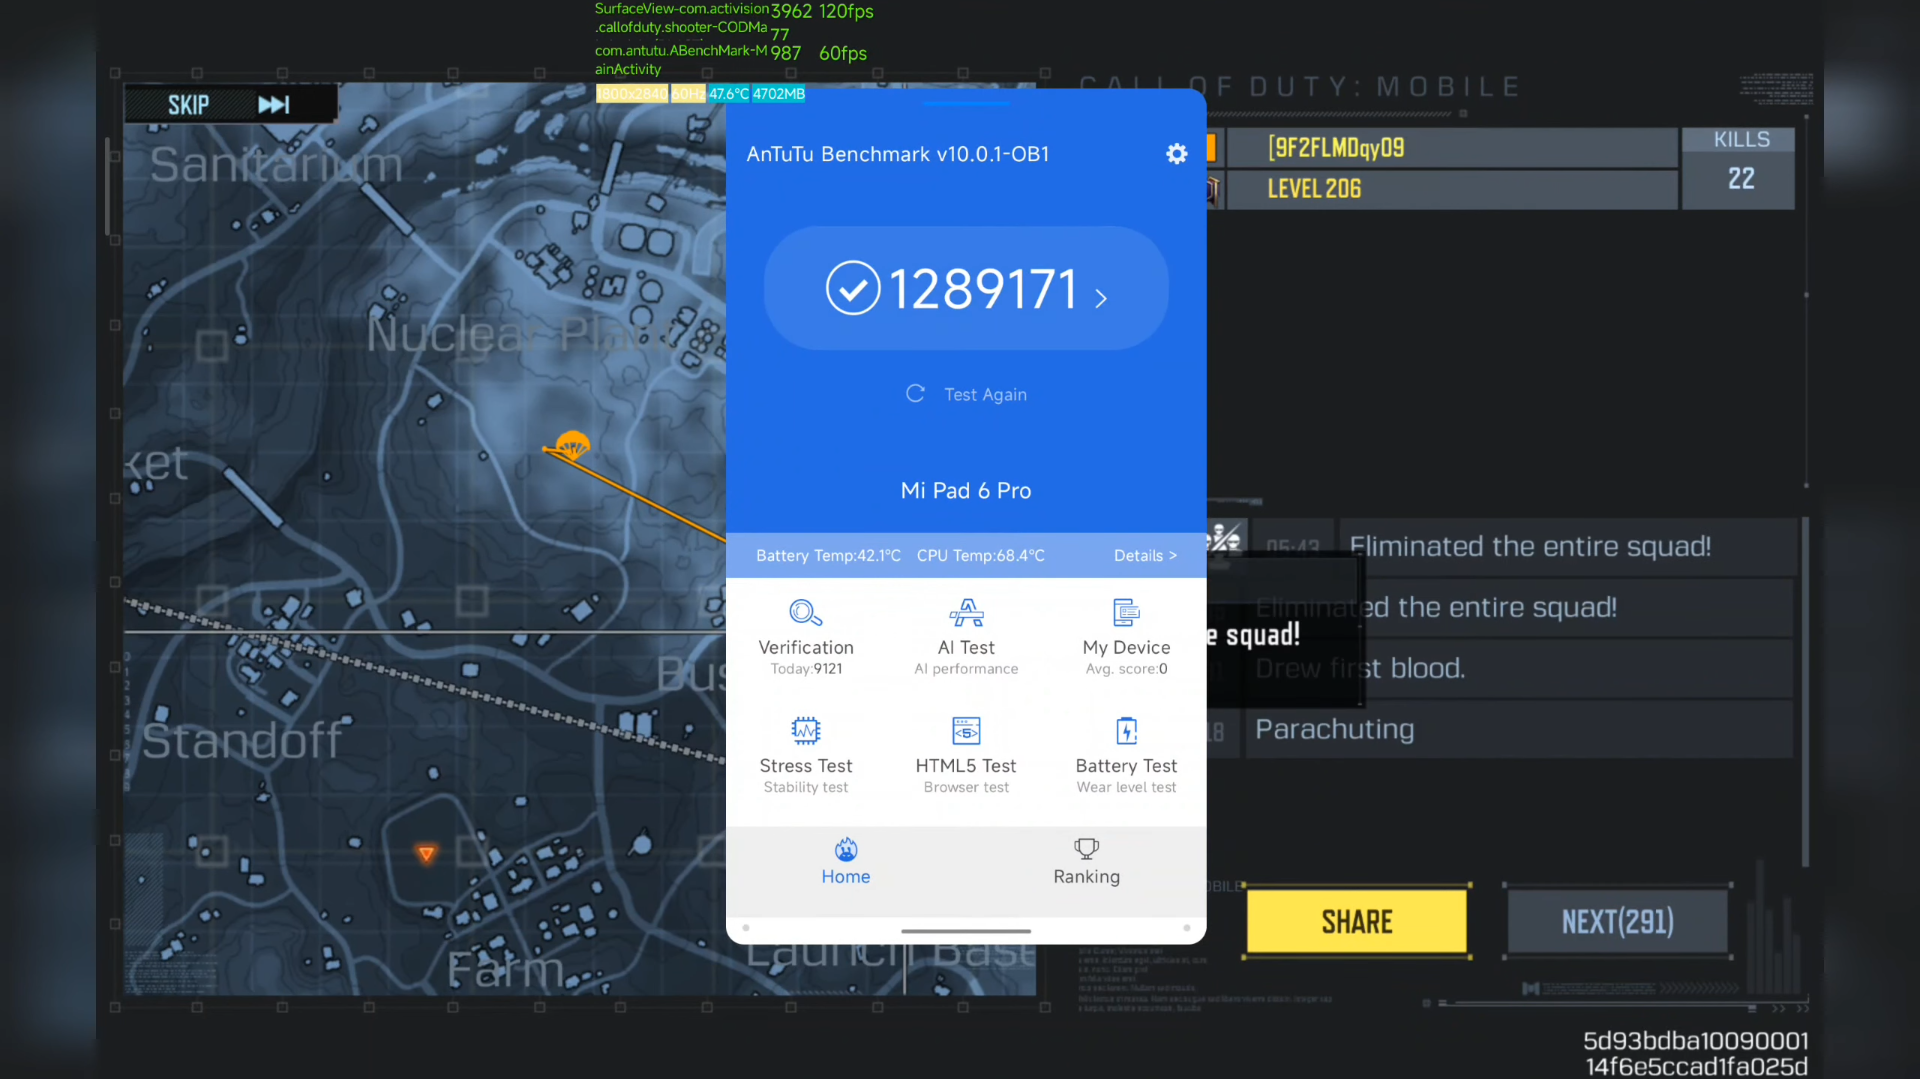Click the AnTuTu Benchmark v10.0.1-OB1 title
The image size is (1920, 1079).
coord(897,154)
